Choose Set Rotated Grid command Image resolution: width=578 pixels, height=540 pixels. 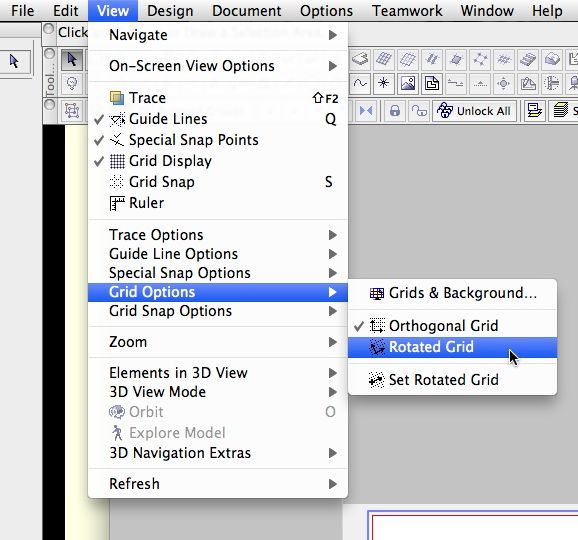(x=452, y=380)
